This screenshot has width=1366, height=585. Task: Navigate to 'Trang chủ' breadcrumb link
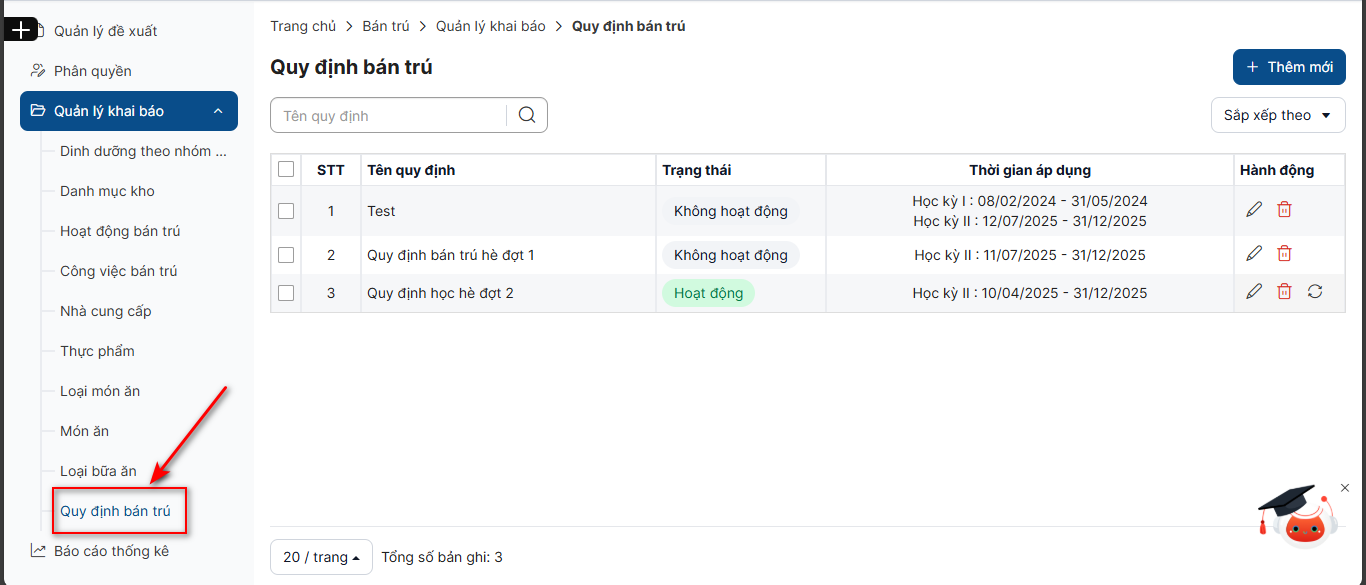(x=303, y=26)
